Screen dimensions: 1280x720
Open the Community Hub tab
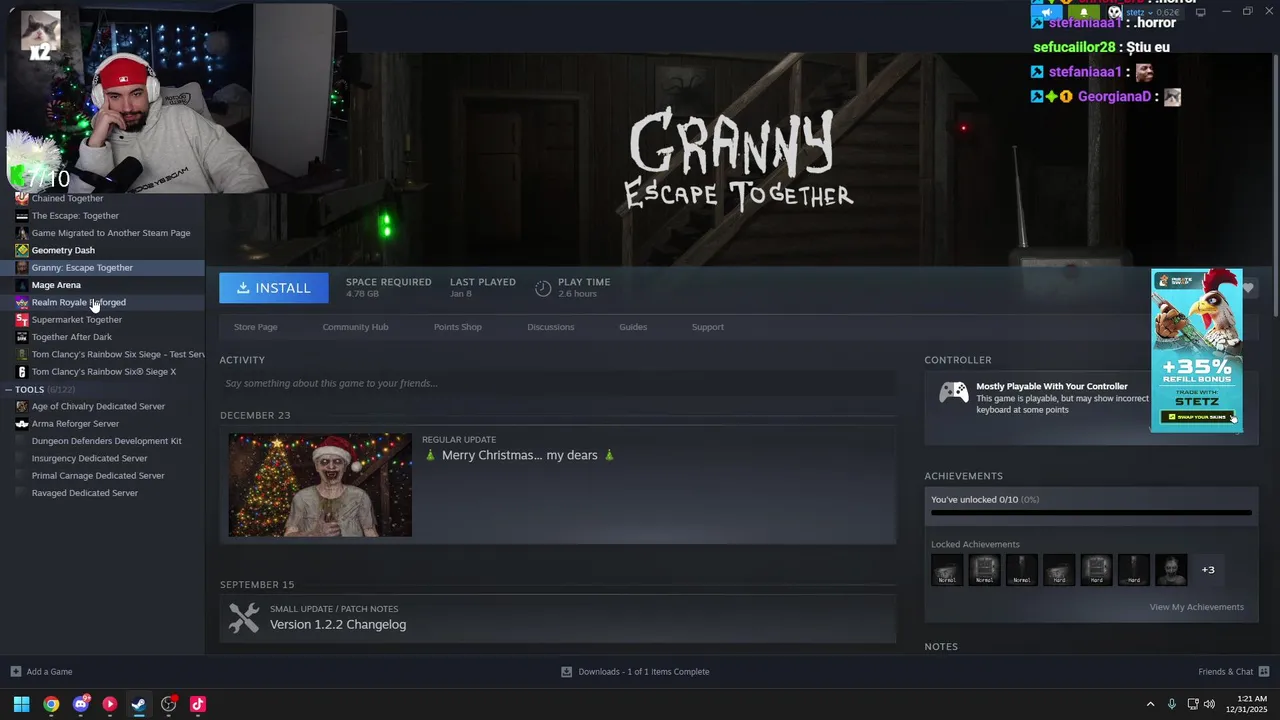[355, 327]
